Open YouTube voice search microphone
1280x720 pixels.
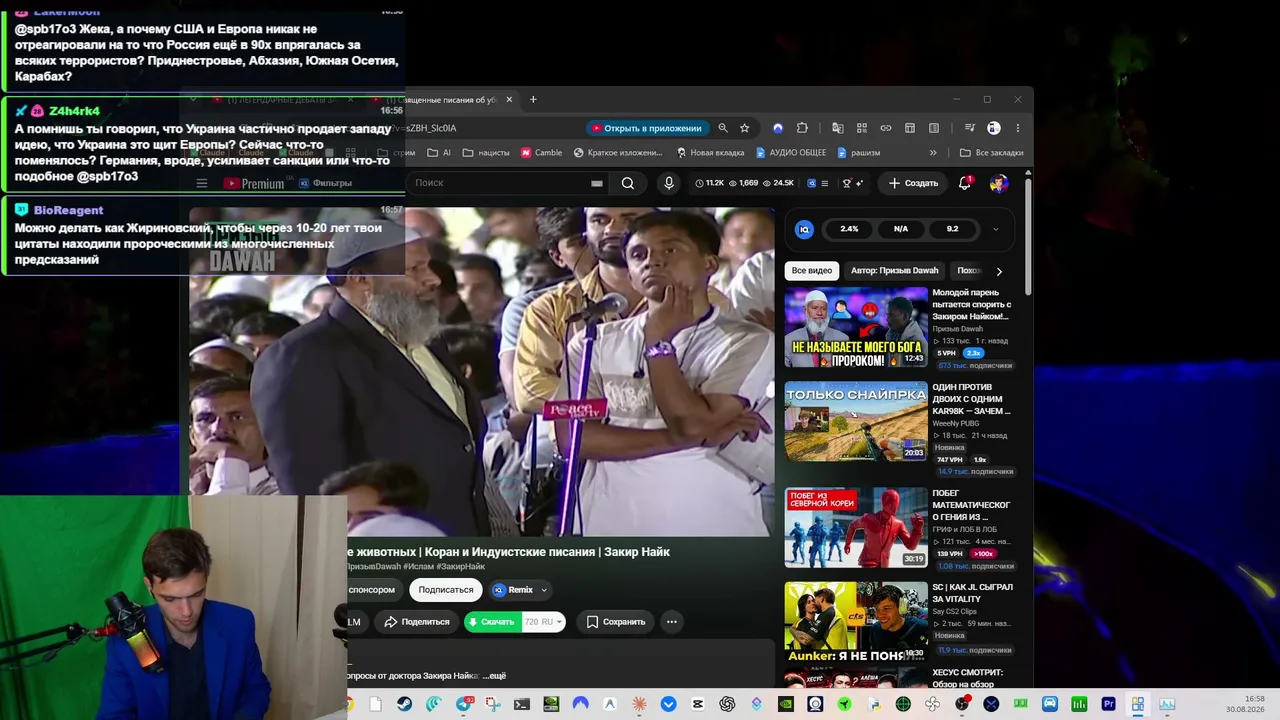tap(669, 183)
